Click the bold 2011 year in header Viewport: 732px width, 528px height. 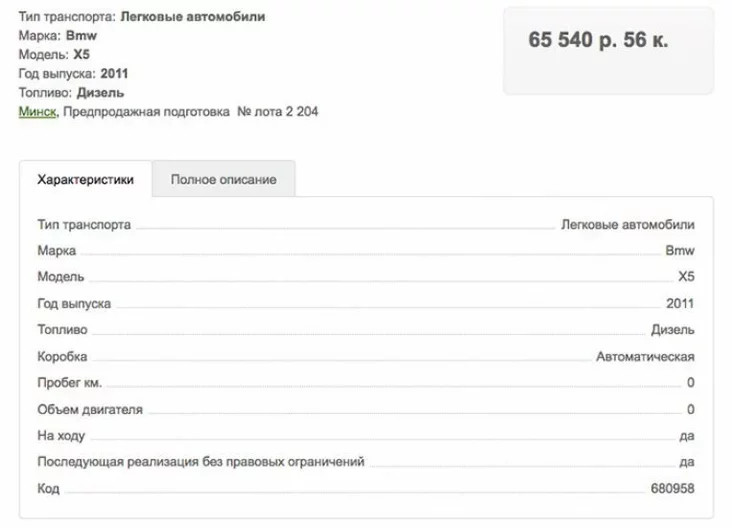coord(114,74)
